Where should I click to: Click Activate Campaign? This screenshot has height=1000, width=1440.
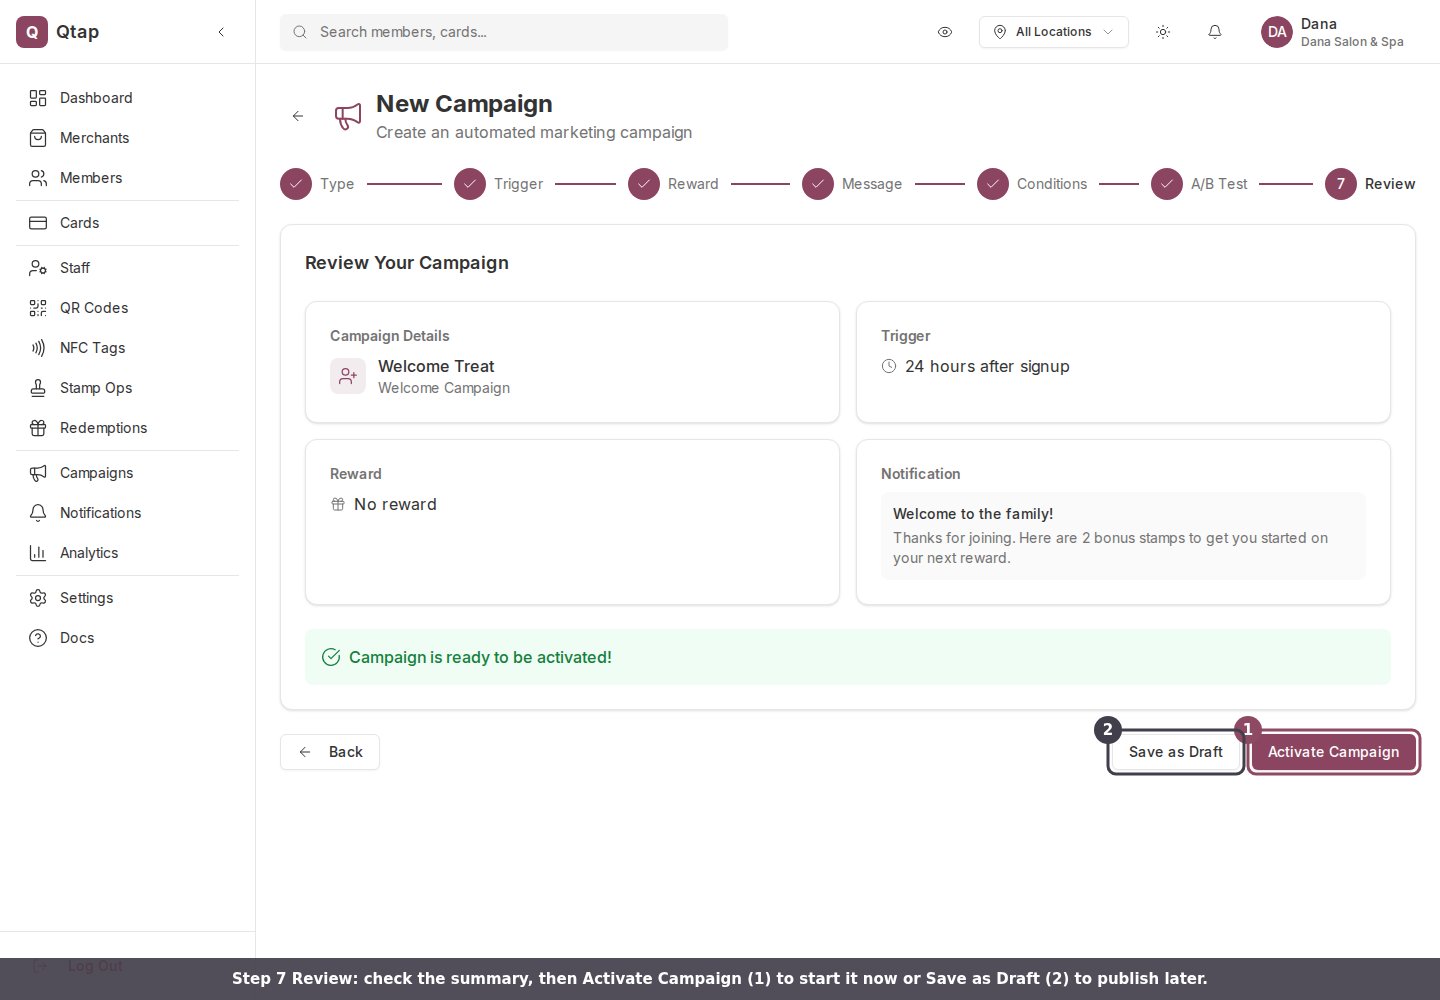click(1334, 752)
